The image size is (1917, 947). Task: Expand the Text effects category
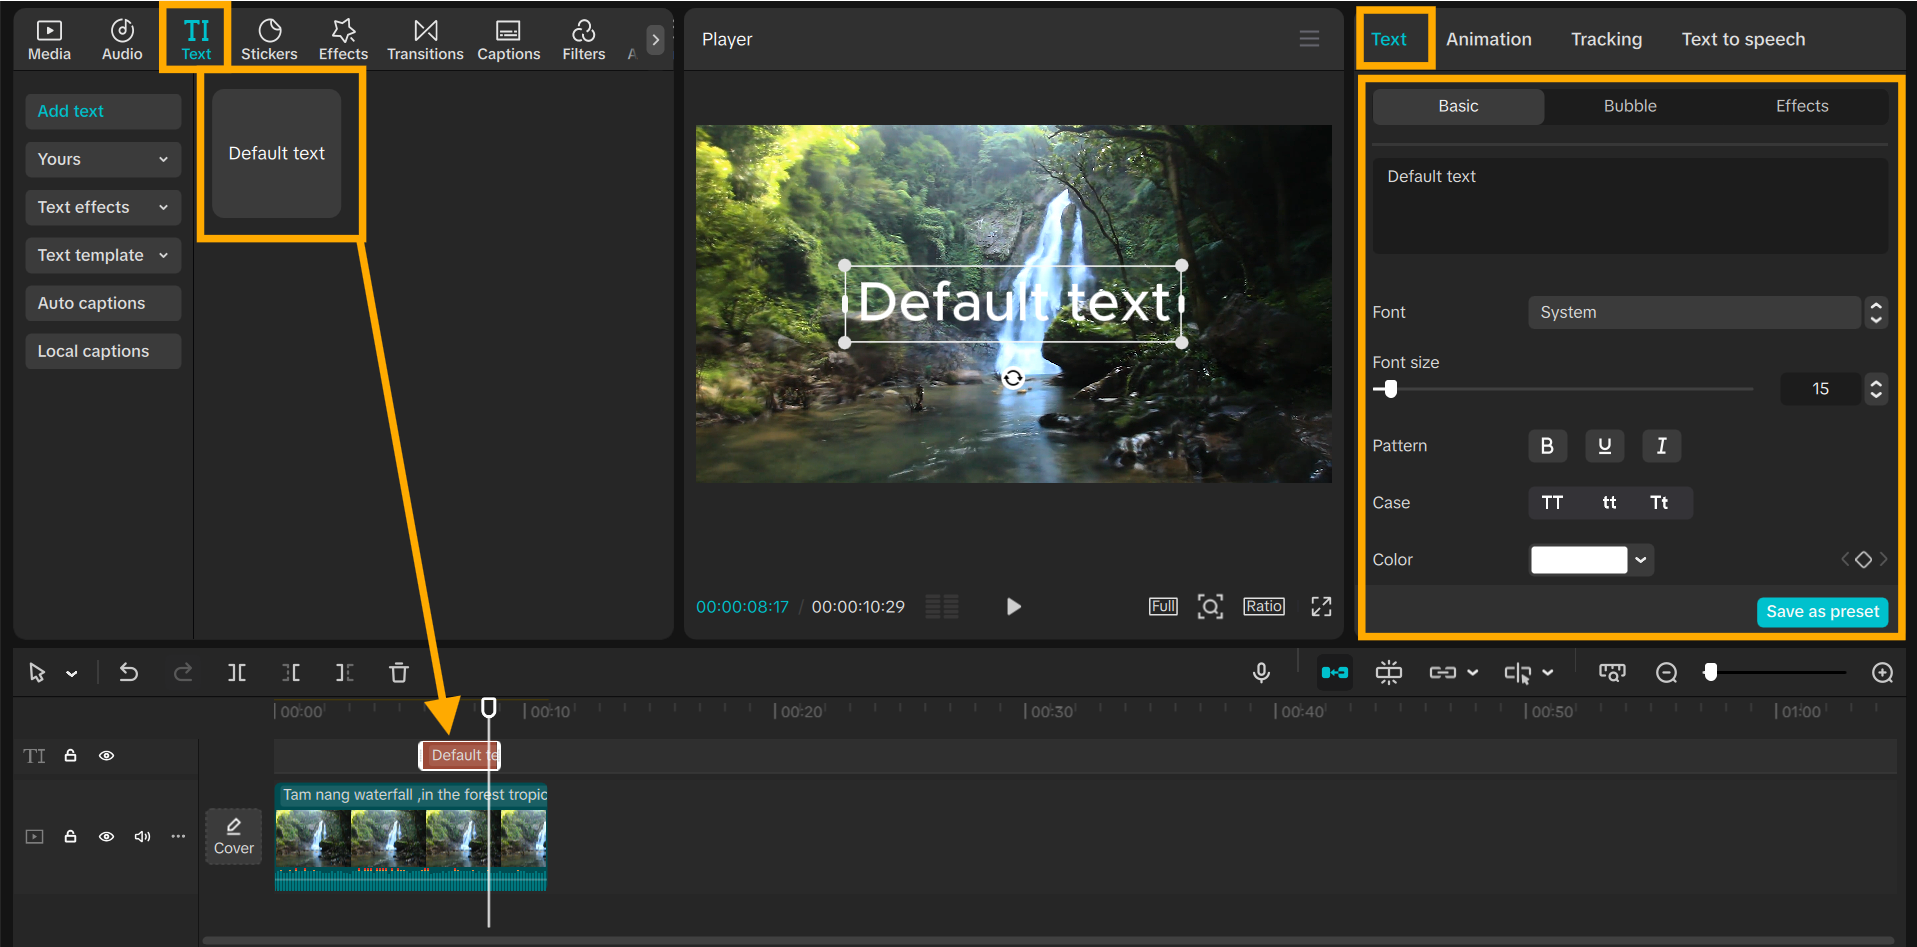pyautogui.click(x=103, y=207)
